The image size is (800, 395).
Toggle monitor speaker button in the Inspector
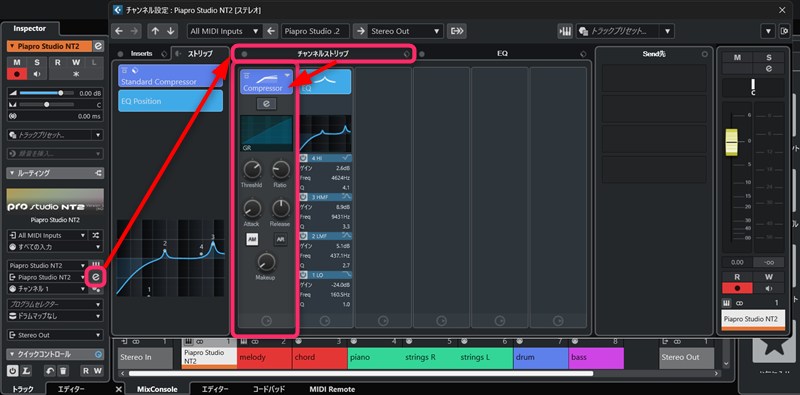click(x=37, y=74)
